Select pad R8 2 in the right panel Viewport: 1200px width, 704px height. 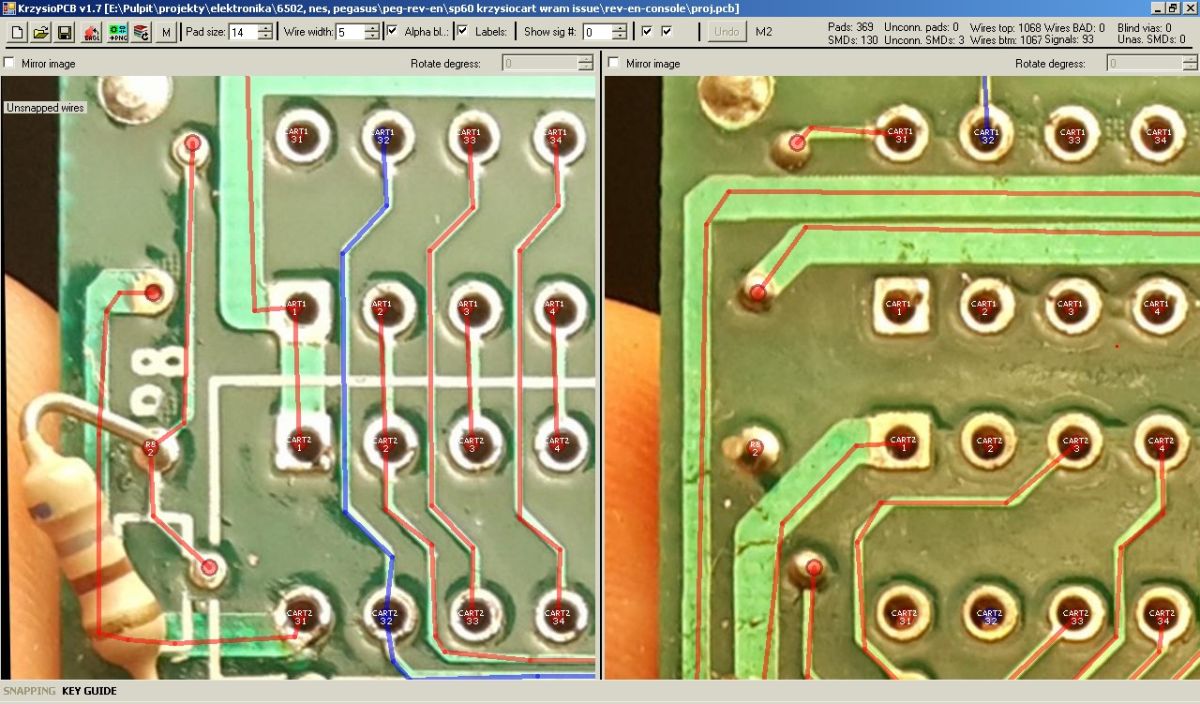click(x=755, y=448)
